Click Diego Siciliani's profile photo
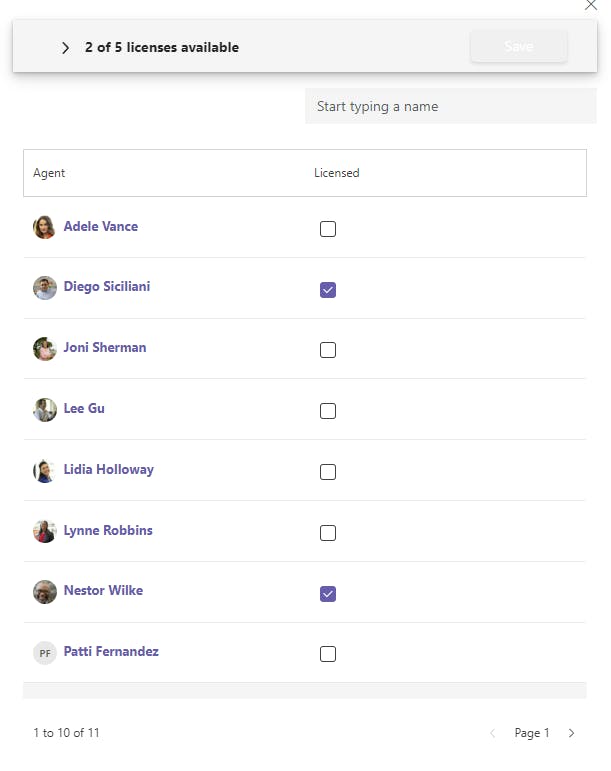The height and width of the screenshot is (771, 611). point(44,288)
